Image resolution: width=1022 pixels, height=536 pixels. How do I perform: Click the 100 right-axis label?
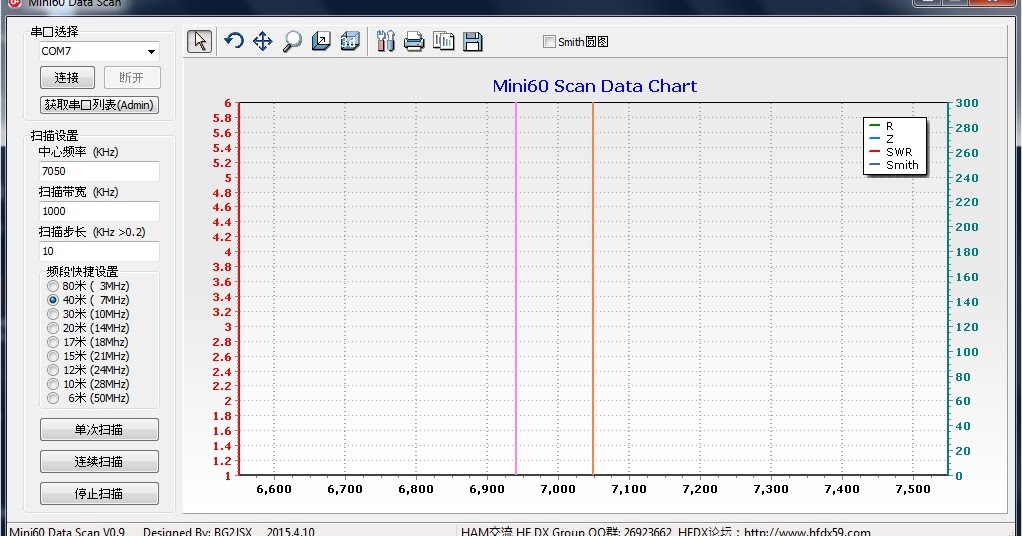(x=967, y=352)
